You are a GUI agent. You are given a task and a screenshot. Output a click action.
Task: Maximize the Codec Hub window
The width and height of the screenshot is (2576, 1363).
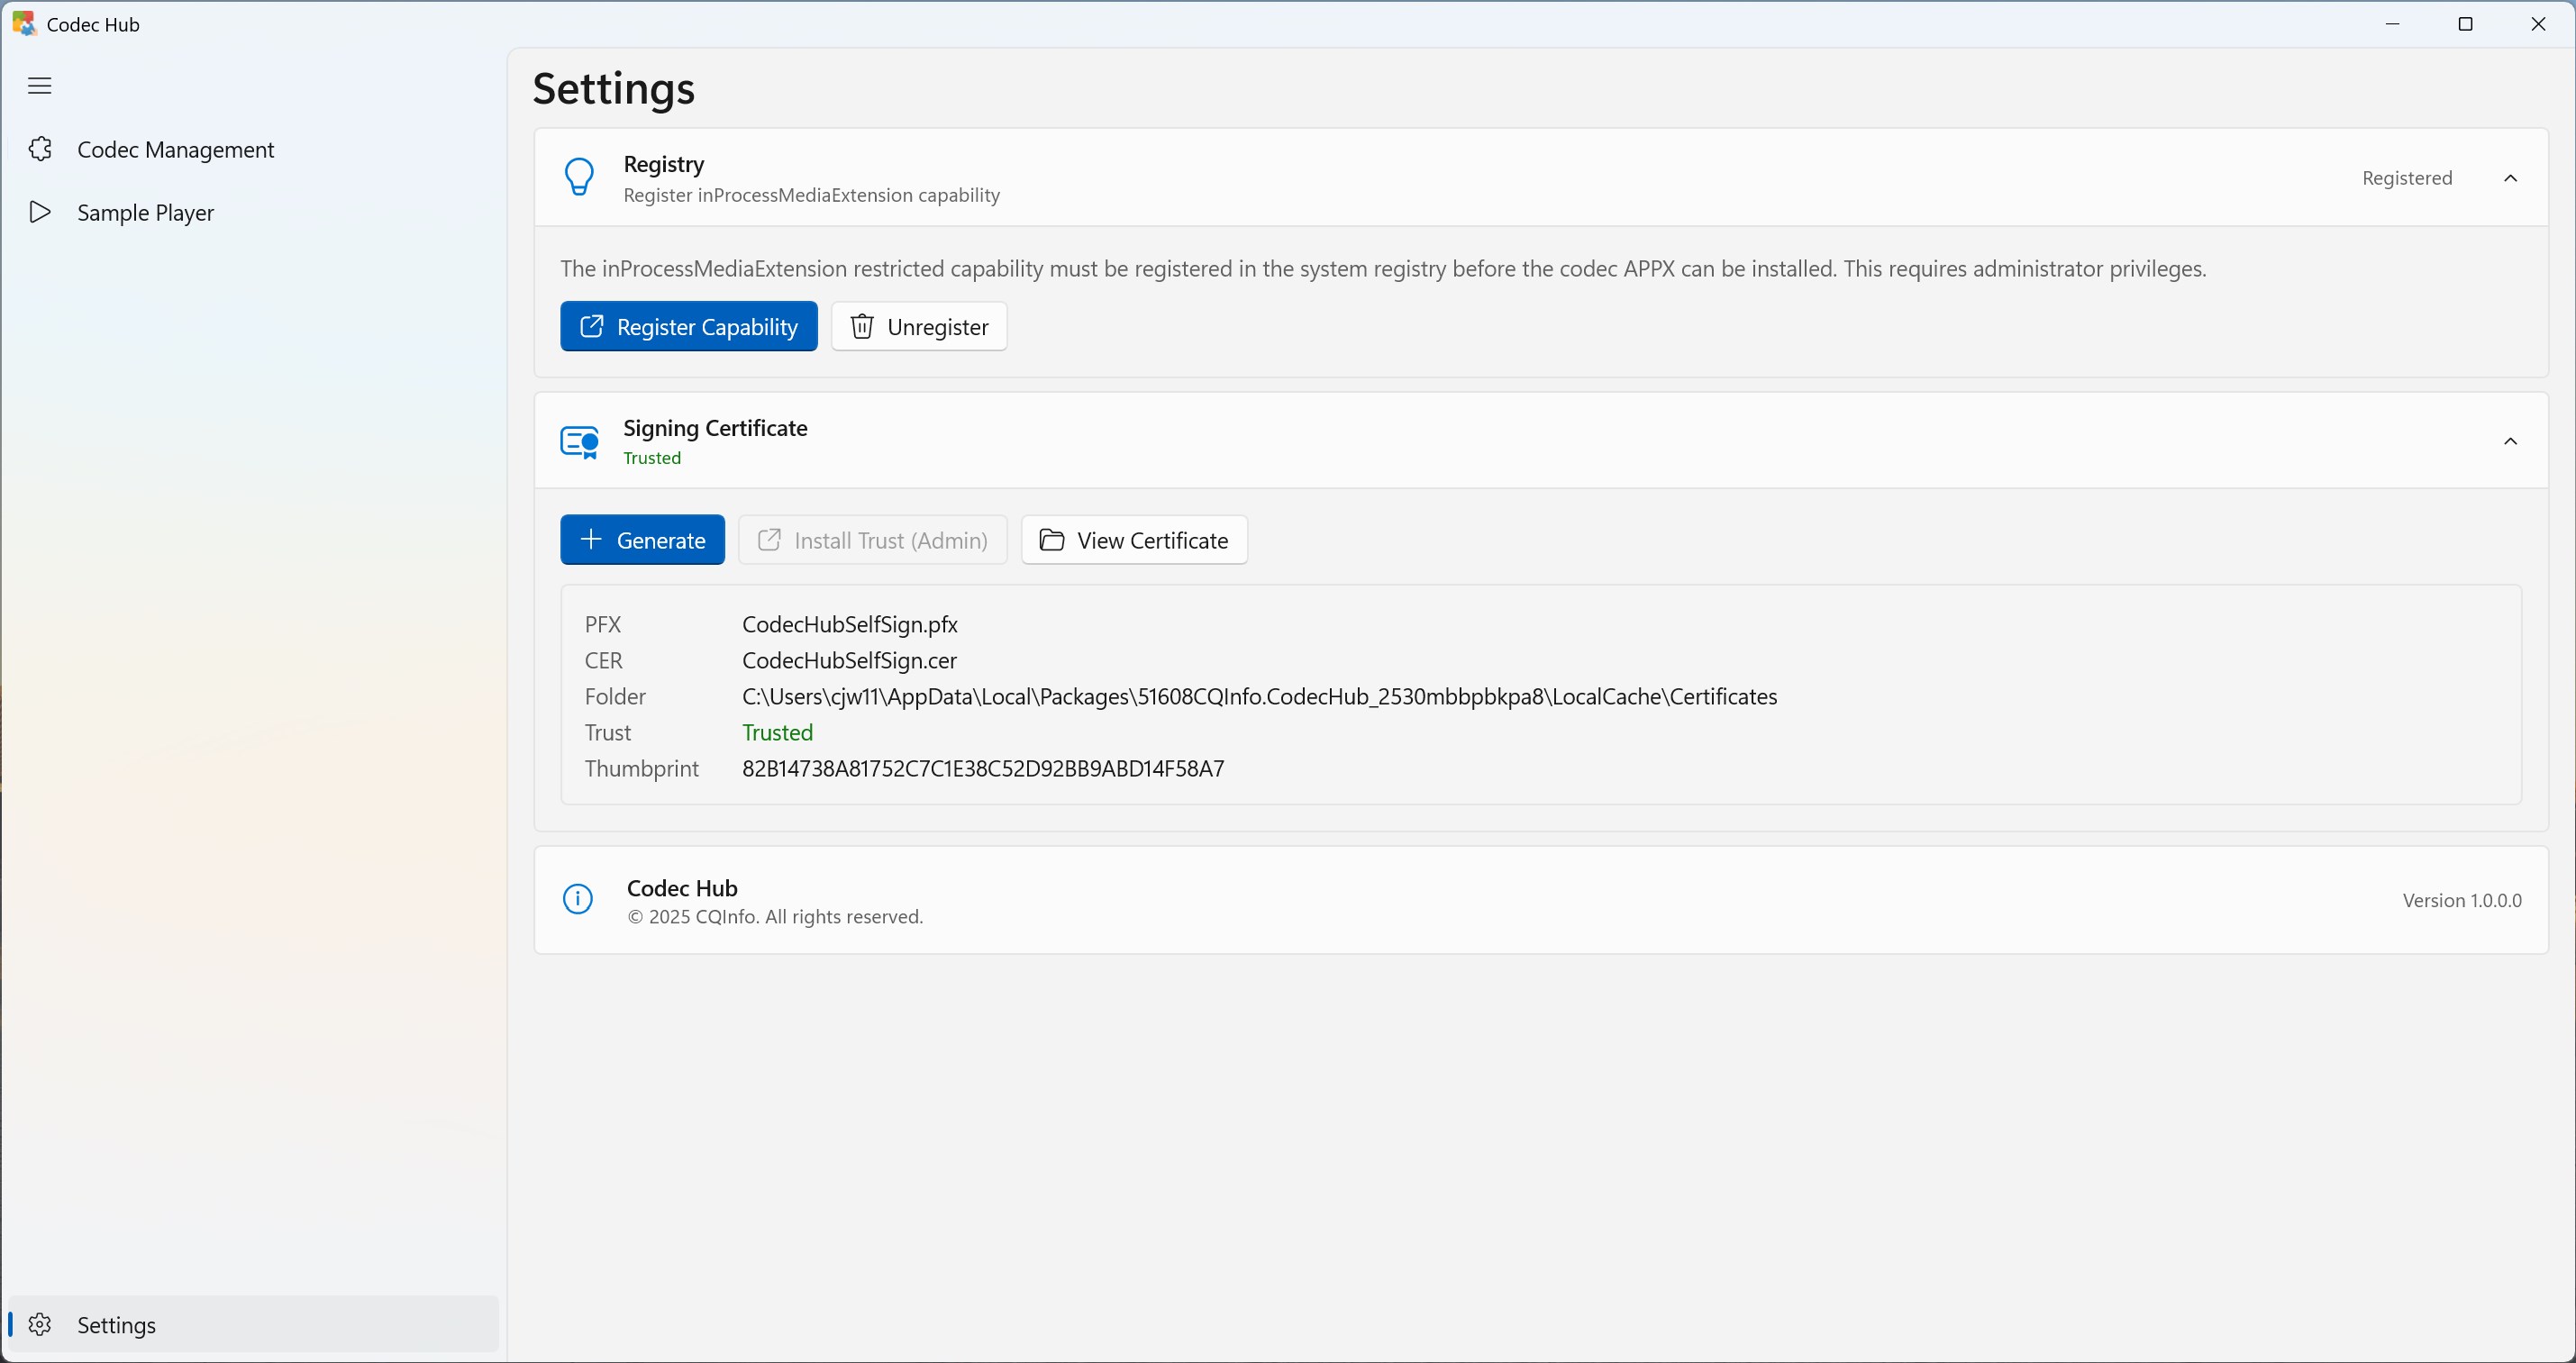point(2466,24)
